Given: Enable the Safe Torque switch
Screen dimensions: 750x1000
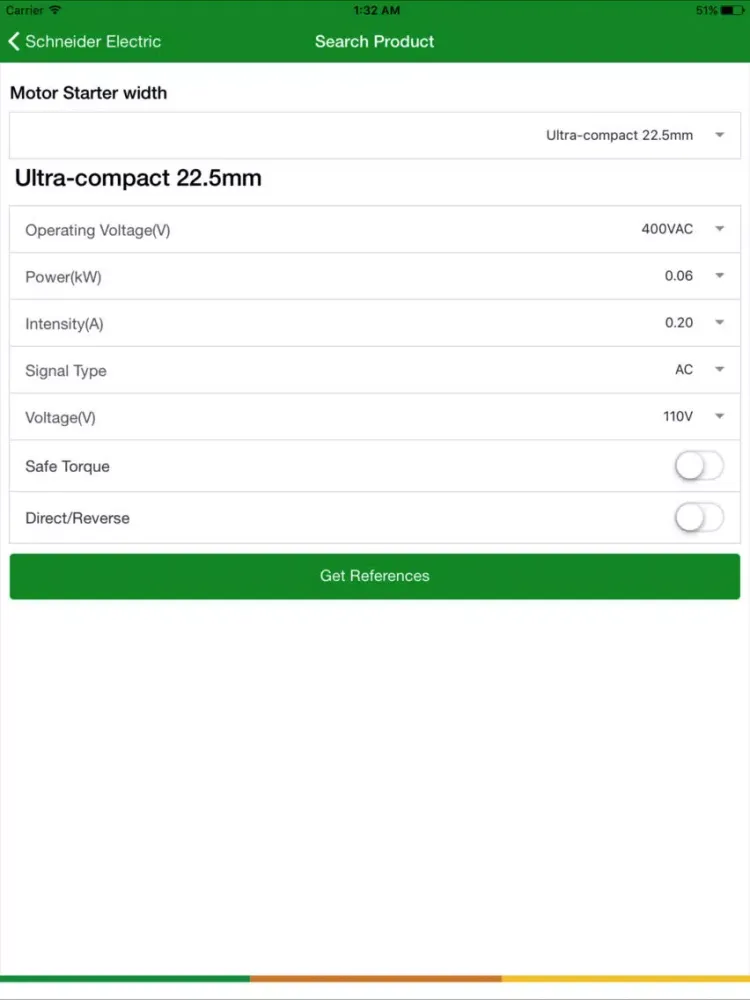Looking at the screenshot, I should tap(699, 466).
